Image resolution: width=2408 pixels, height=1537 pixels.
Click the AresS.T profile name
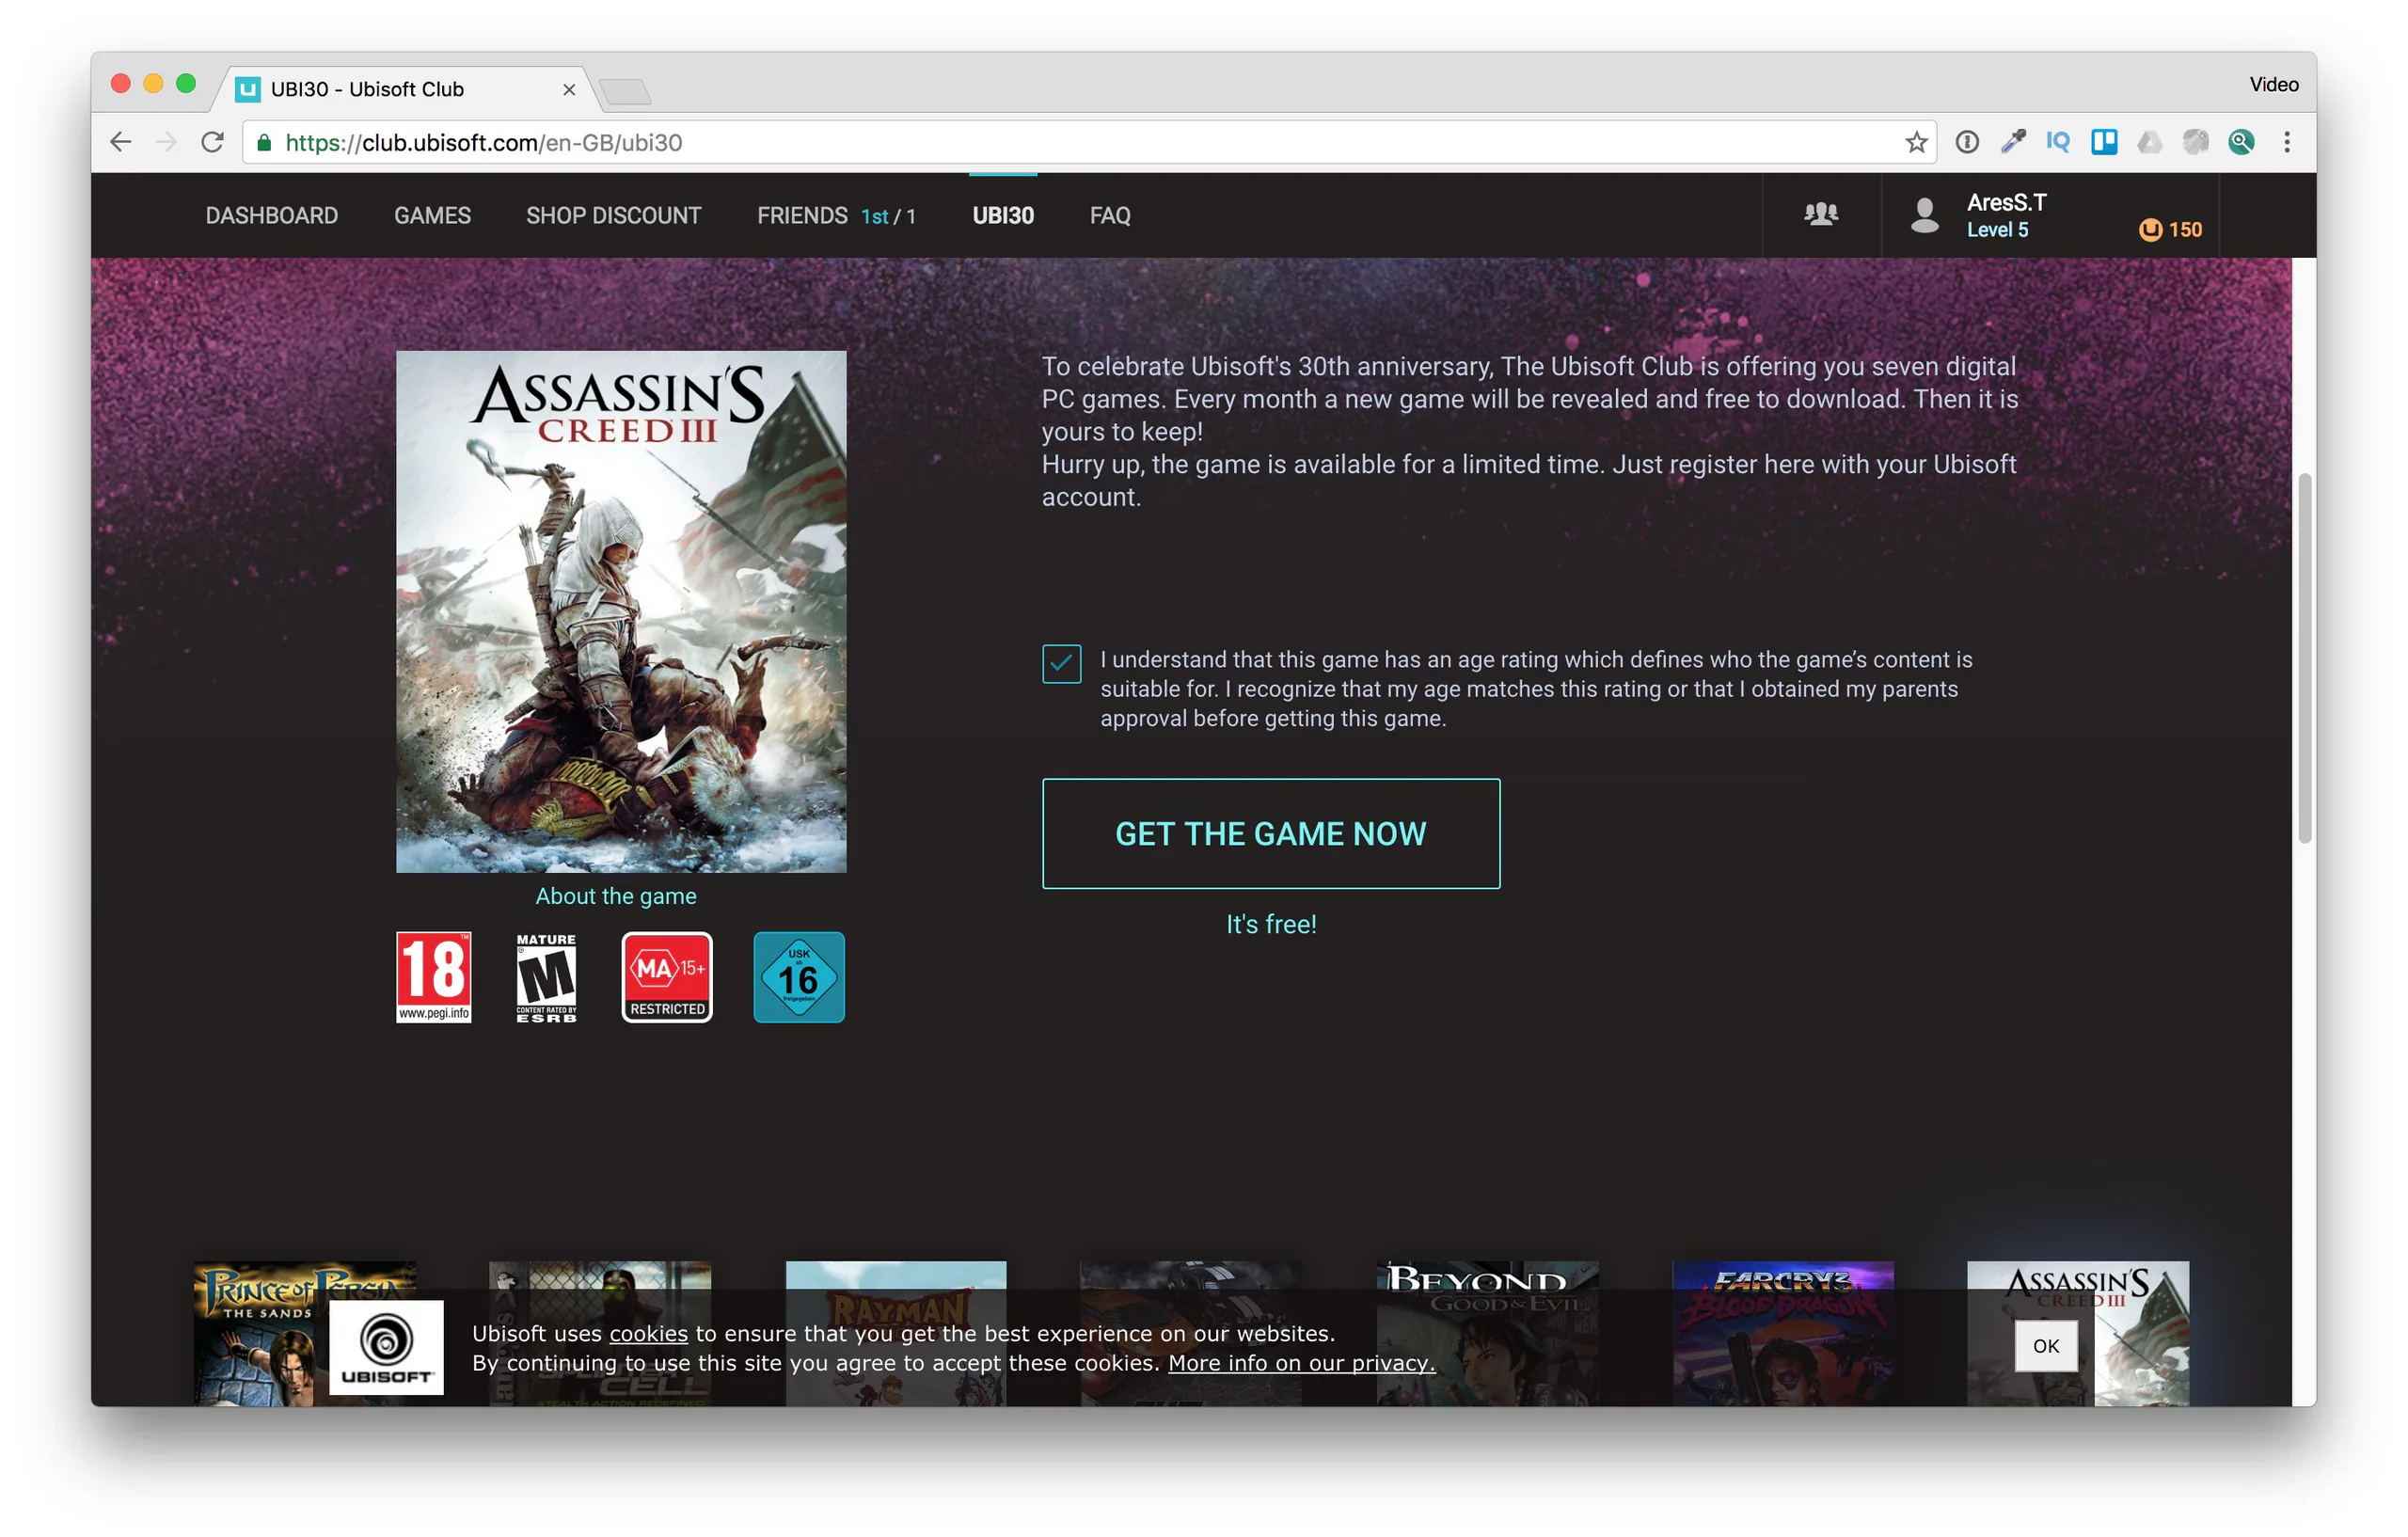2006,202
